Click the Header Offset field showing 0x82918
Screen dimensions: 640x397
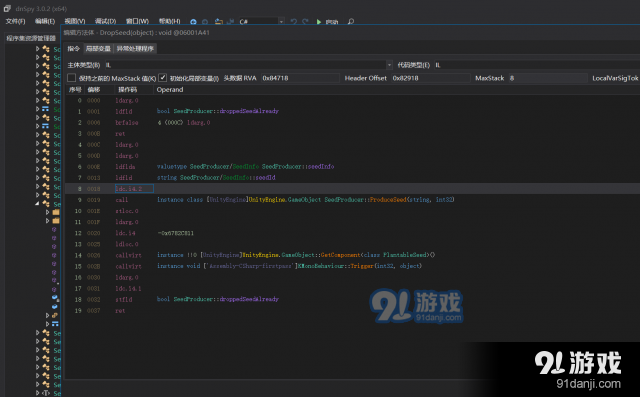(x=431, y=78)
